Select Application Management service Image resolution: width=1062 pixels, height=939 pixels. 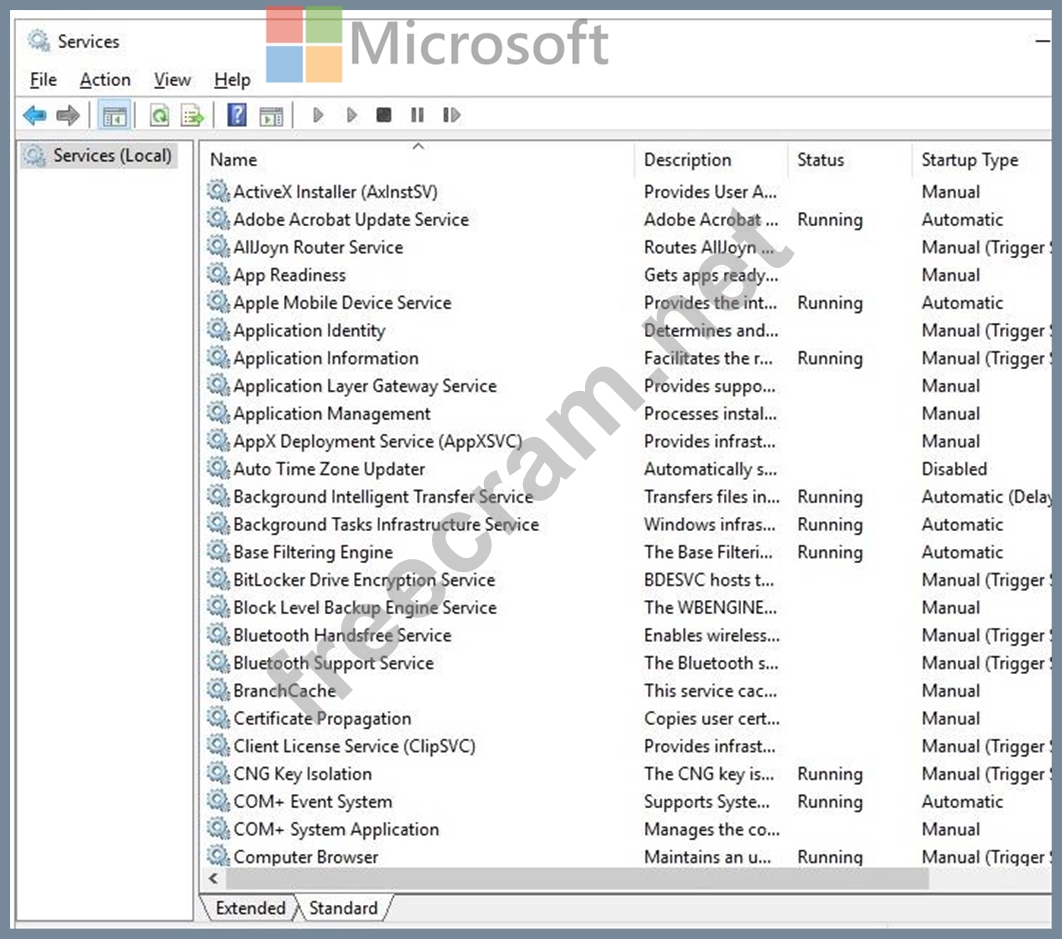[332, 414]
